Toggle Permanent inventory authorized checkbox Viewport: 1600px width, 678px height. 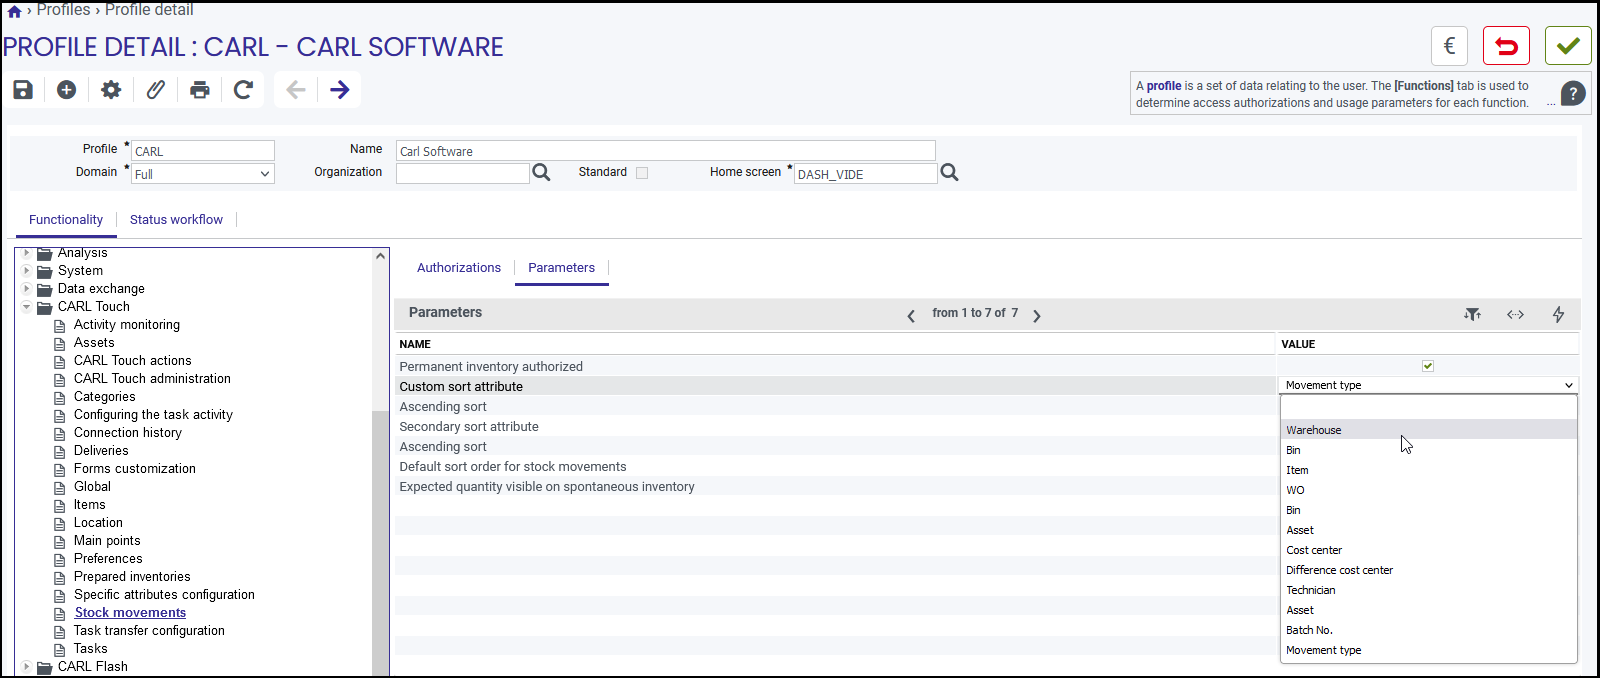coord(1428,366)
